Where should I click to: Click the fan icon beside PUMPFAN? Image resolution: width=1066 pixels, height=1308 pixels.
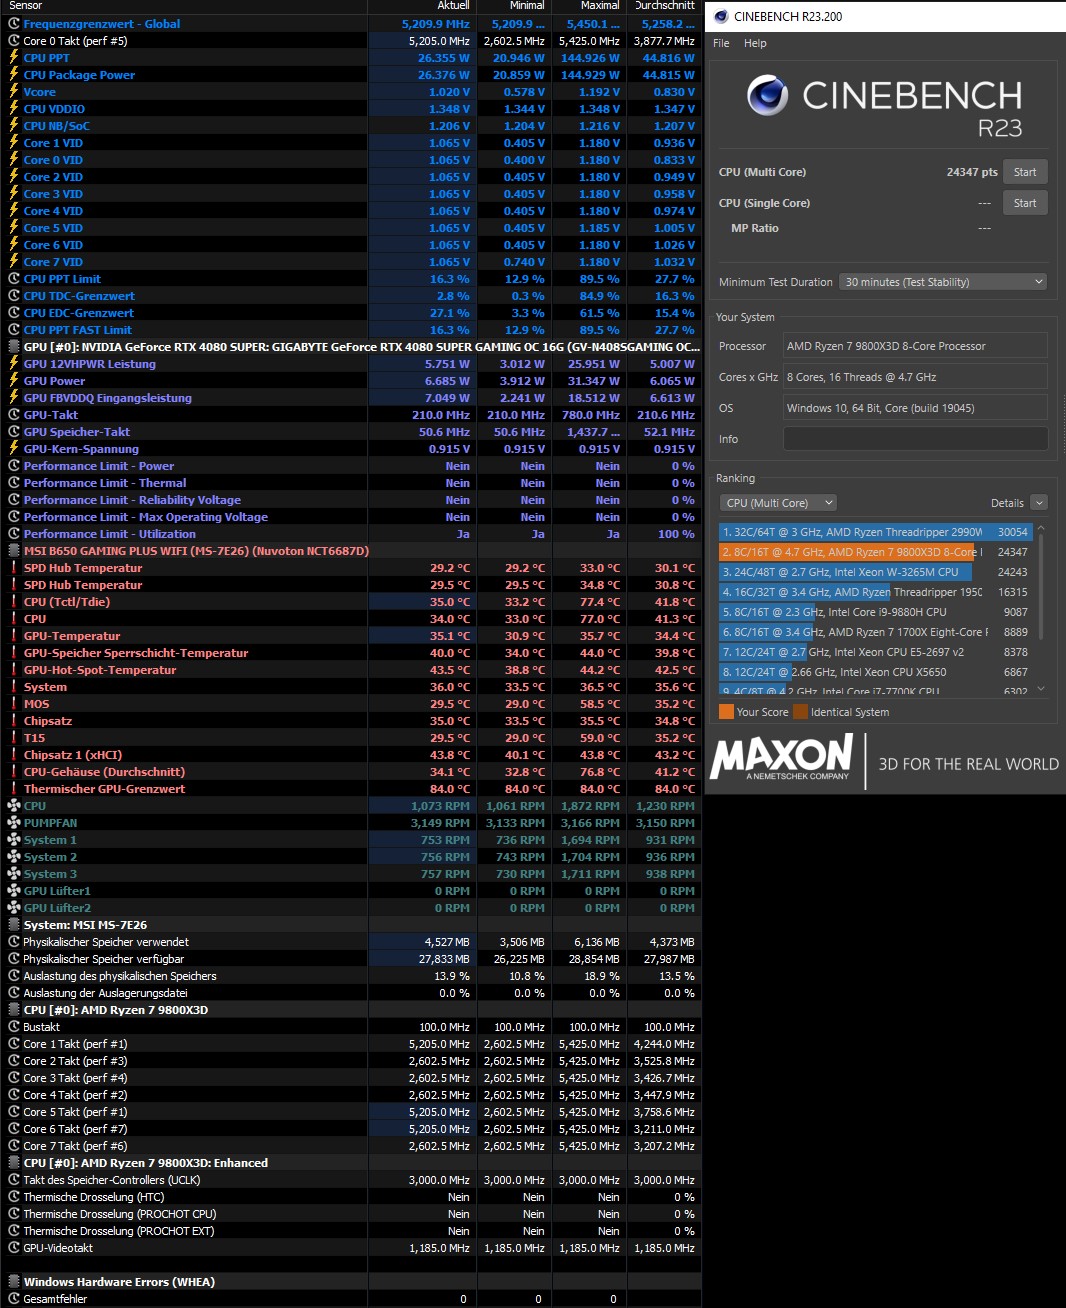(13, 823)
